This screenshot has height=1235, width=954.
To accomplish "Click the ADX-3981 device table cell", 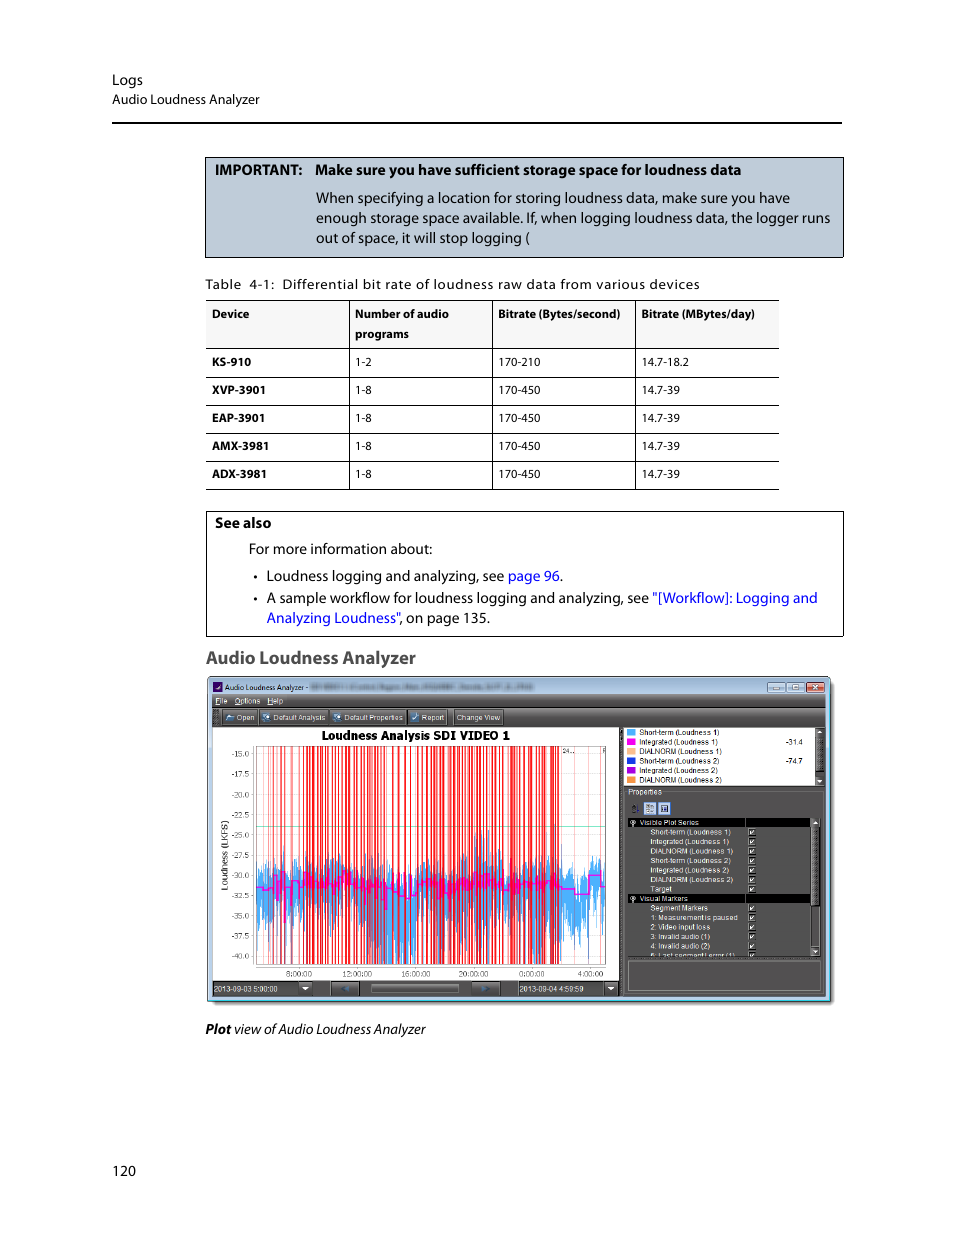I will pos(277,474).
